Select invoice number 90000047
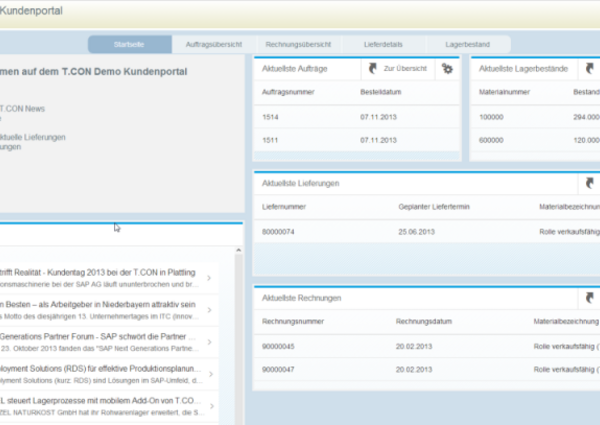 (x=278, y=370)
